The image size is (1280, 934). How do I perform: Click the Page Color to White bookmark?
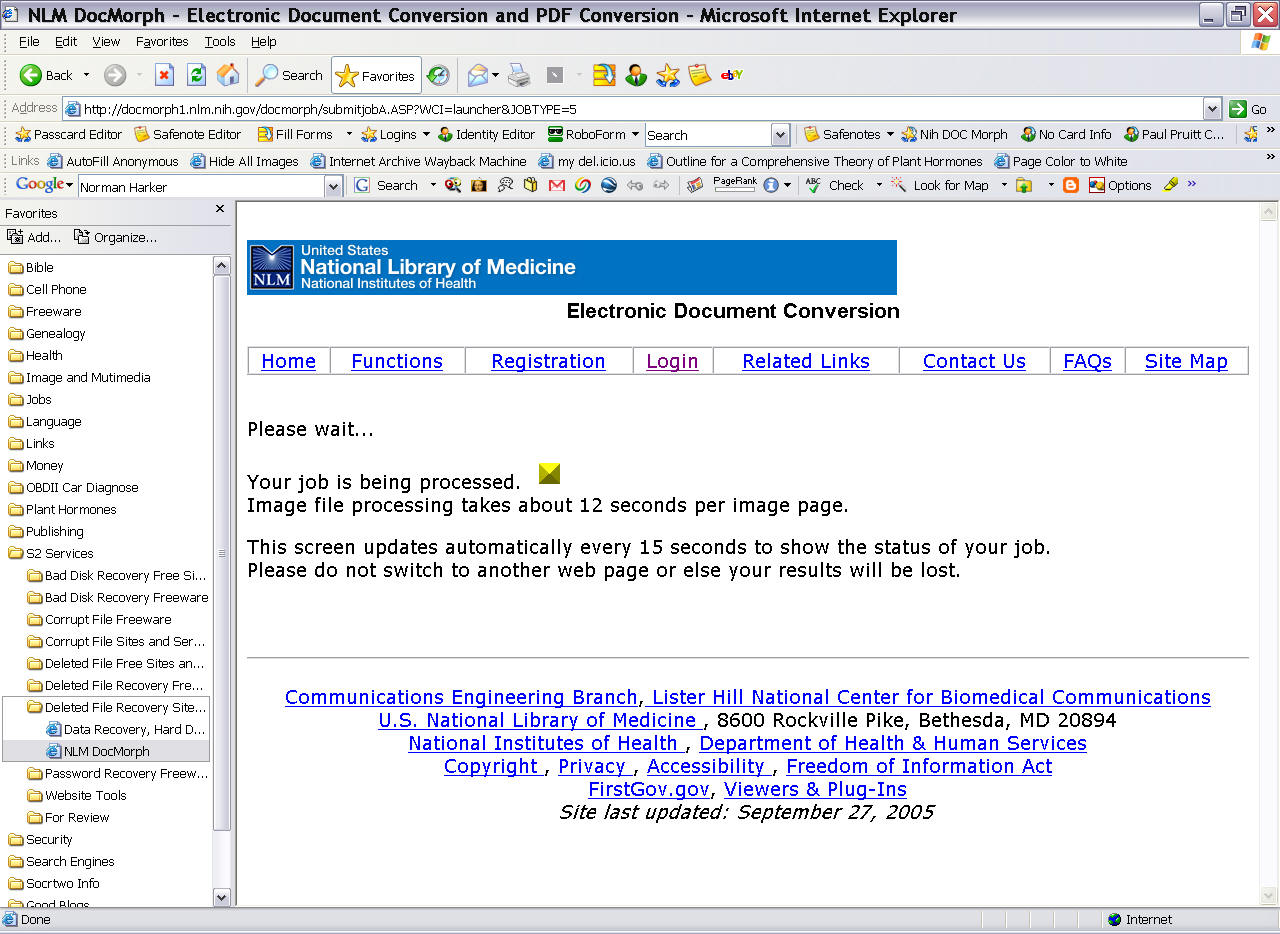tap(1061, 161)
